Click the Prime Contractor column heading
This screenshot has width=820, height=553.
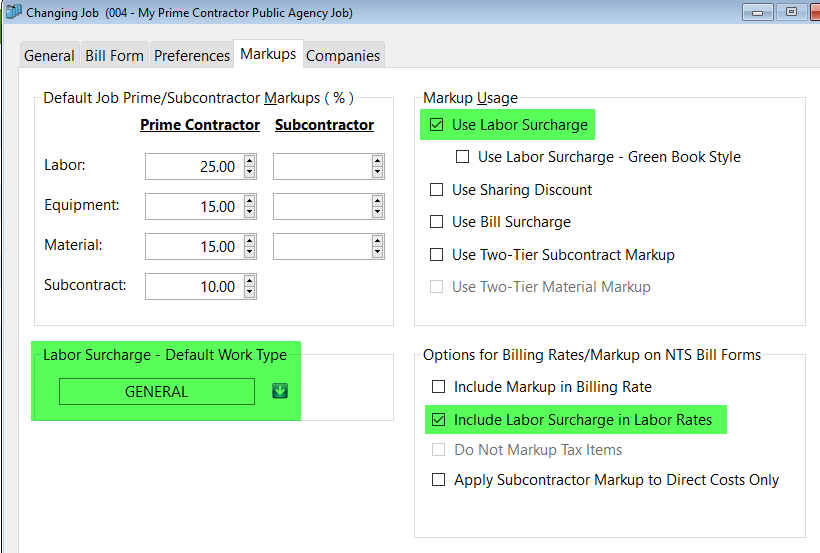200,125
